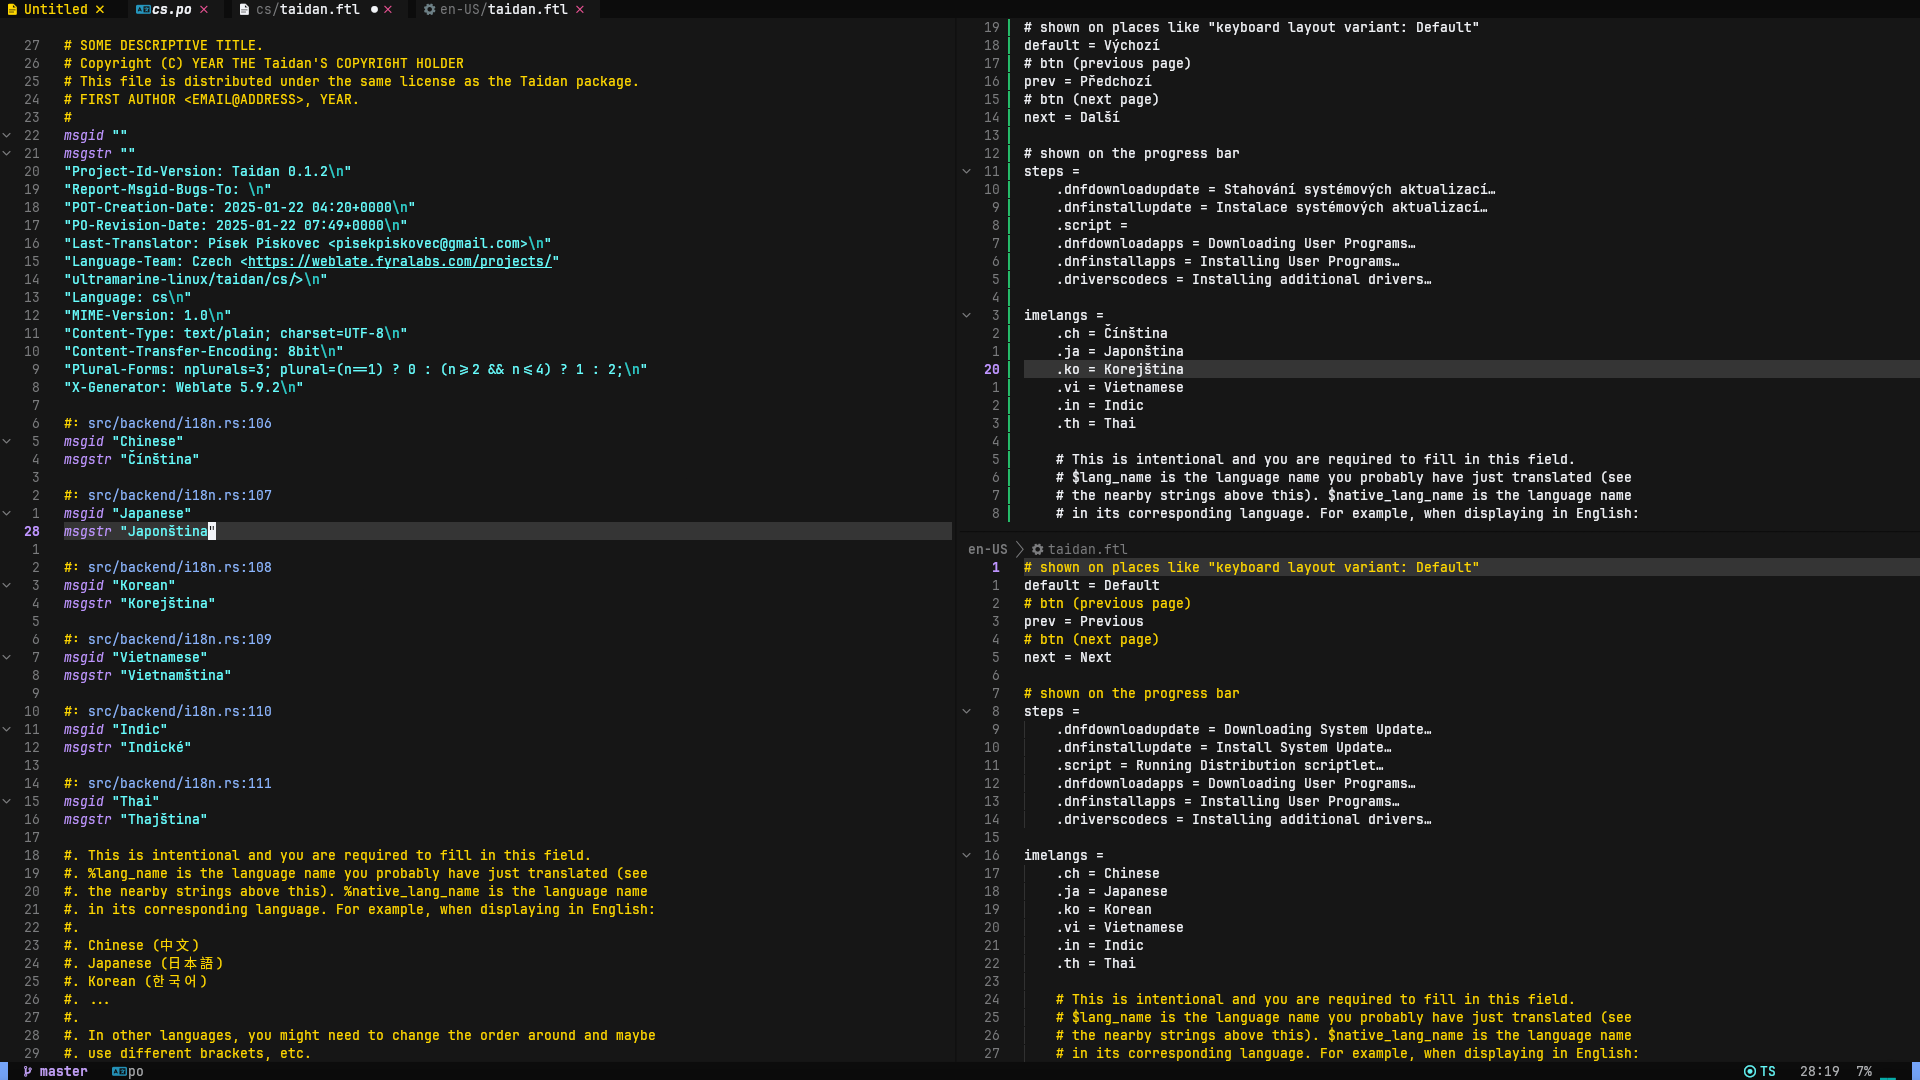
Task: Switch to the Untitled tab
Action: (56, 9)
